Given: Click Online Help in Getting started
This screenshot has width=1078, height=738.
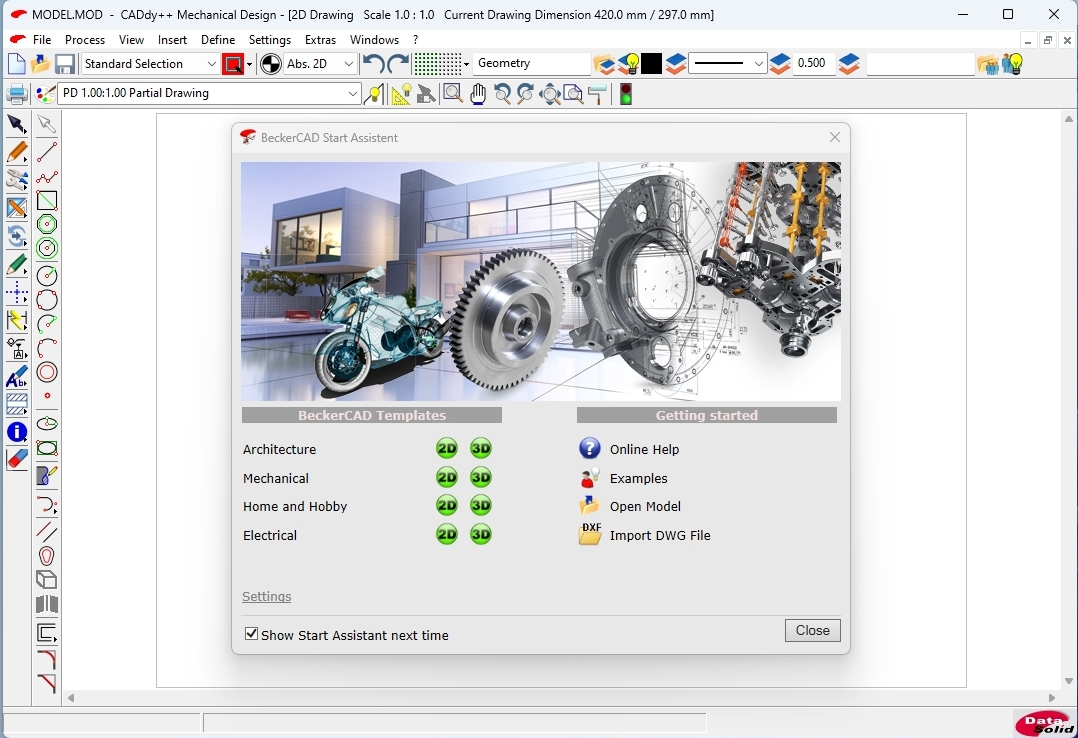Looking at the screenshot, I should pyautogui.click(x=644, y=449).
